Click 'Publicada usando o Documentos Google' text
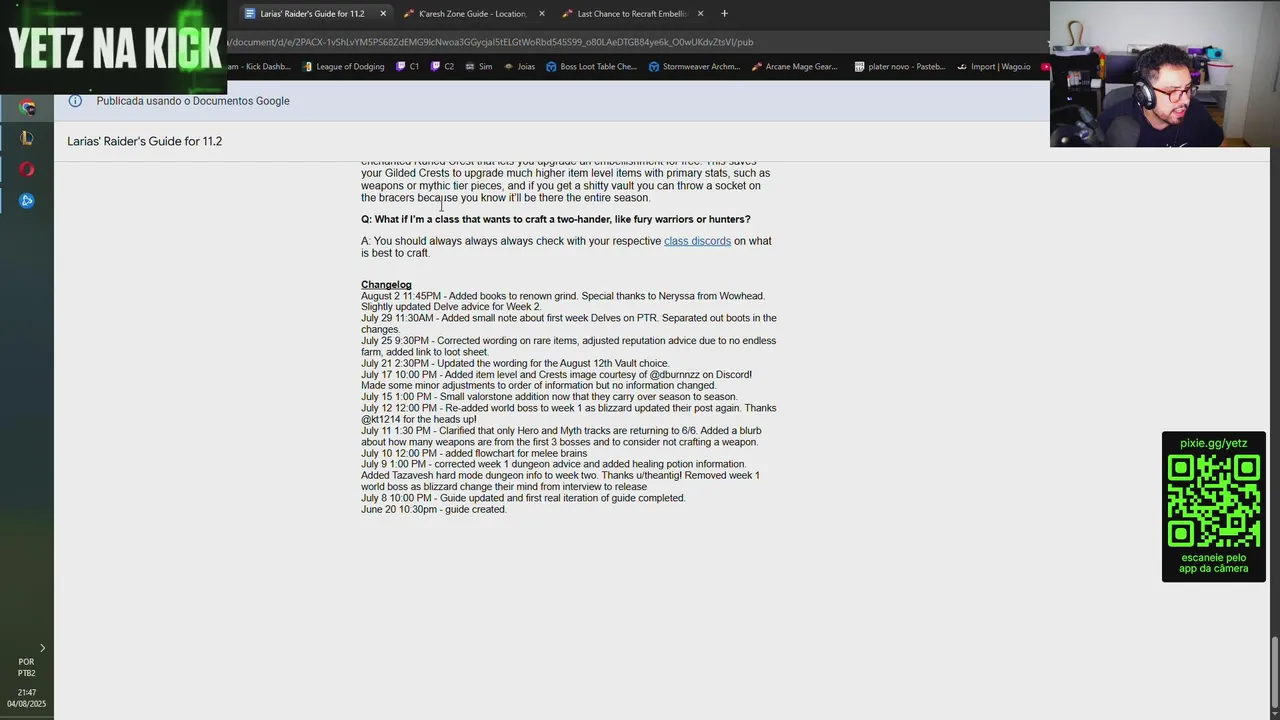Viewport: 1280px width, 720px height. click(193, 101)
